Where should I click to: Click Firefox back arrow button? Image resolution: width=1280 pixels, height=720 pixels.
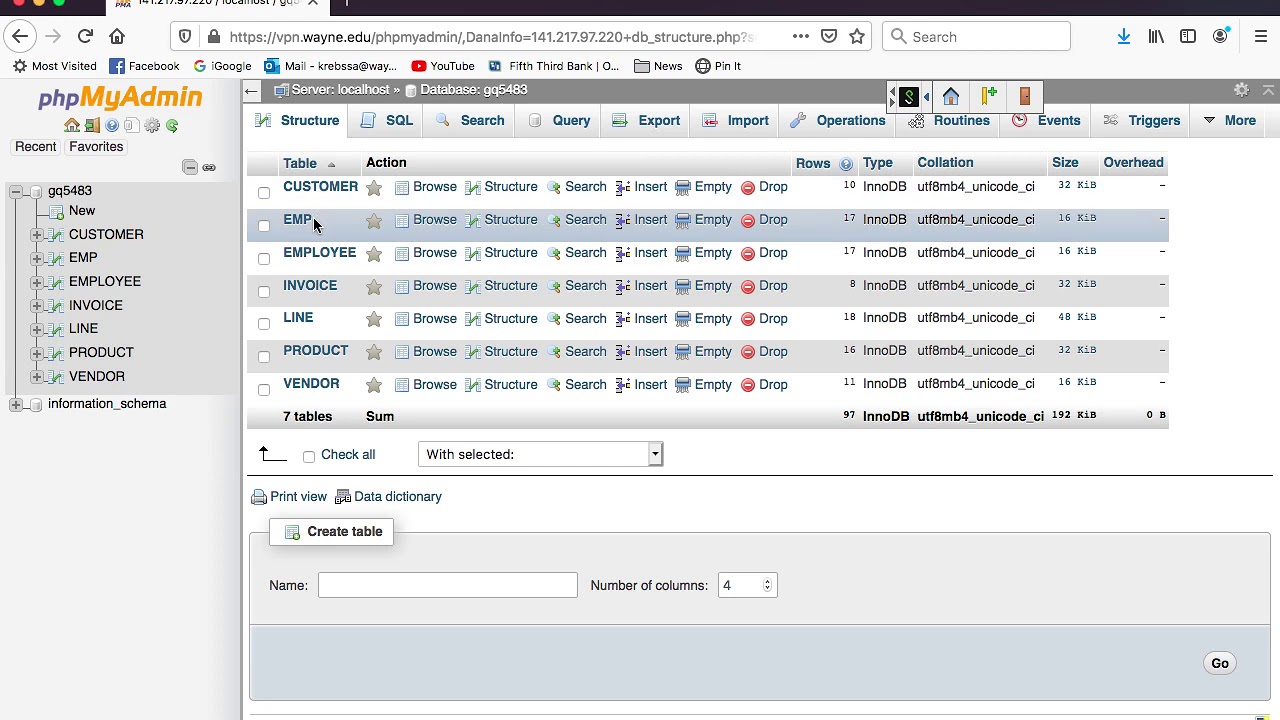click(x=20, y=37)
